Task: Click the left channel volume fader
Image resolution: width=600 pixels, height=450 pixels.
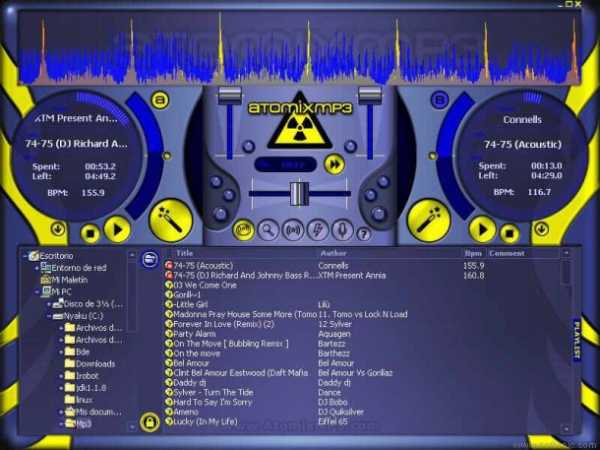Action: coord(230,95)
